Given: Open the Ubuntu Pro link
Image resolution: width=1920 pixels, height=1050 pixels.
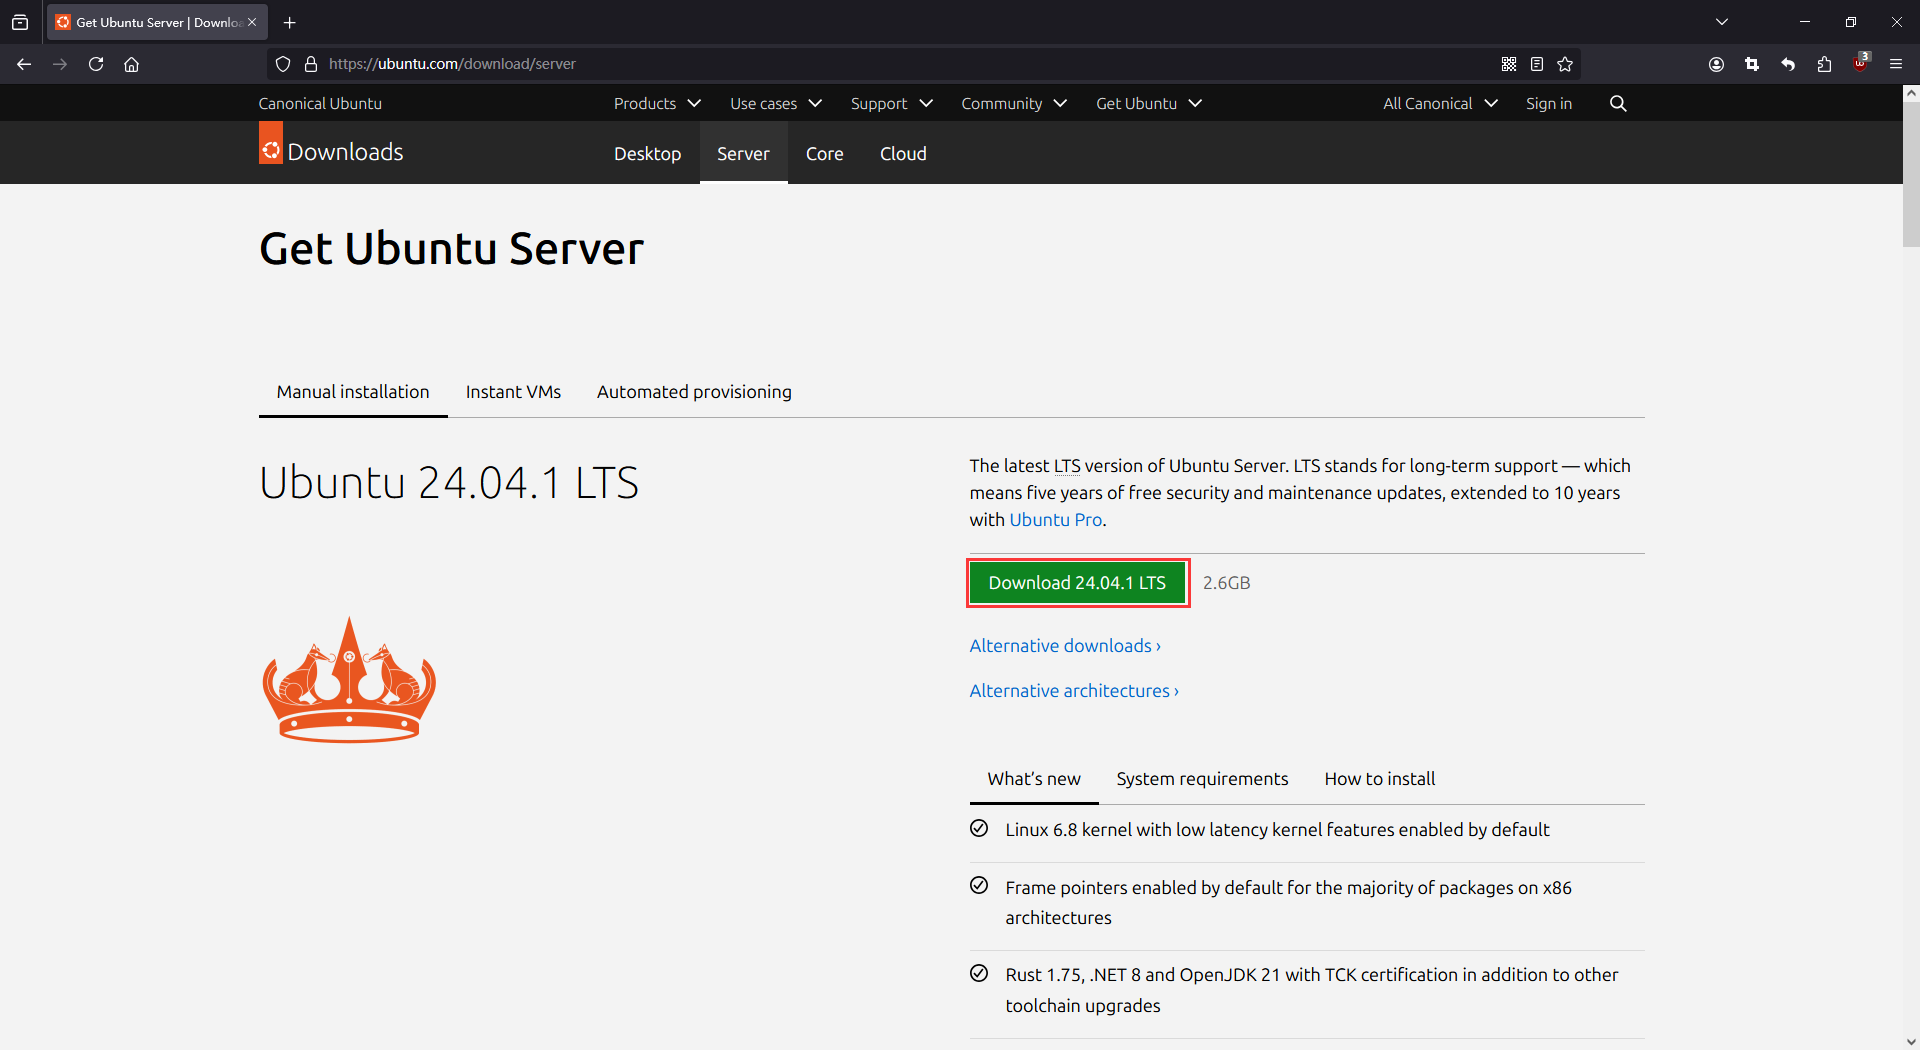Looking at the screenshot, I should (x=1055, y=520).
